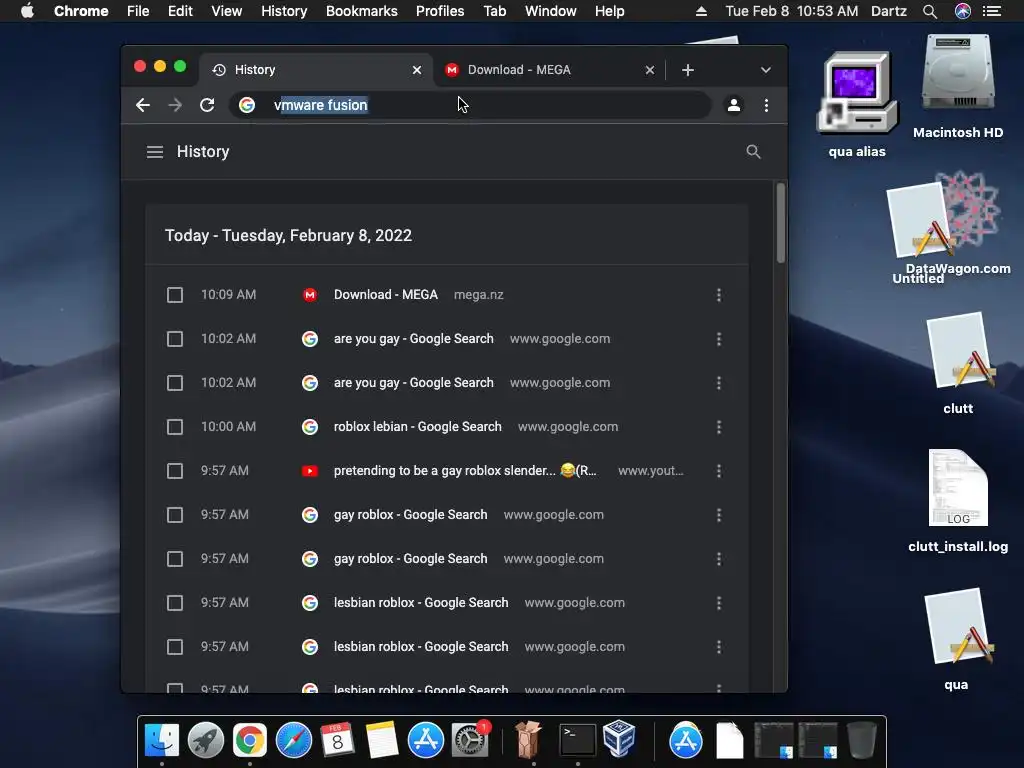The width and height of the screenshot is (1024, 768).
Task: Open Notification Center from the menu bar
Action: (x=992, y=11)
